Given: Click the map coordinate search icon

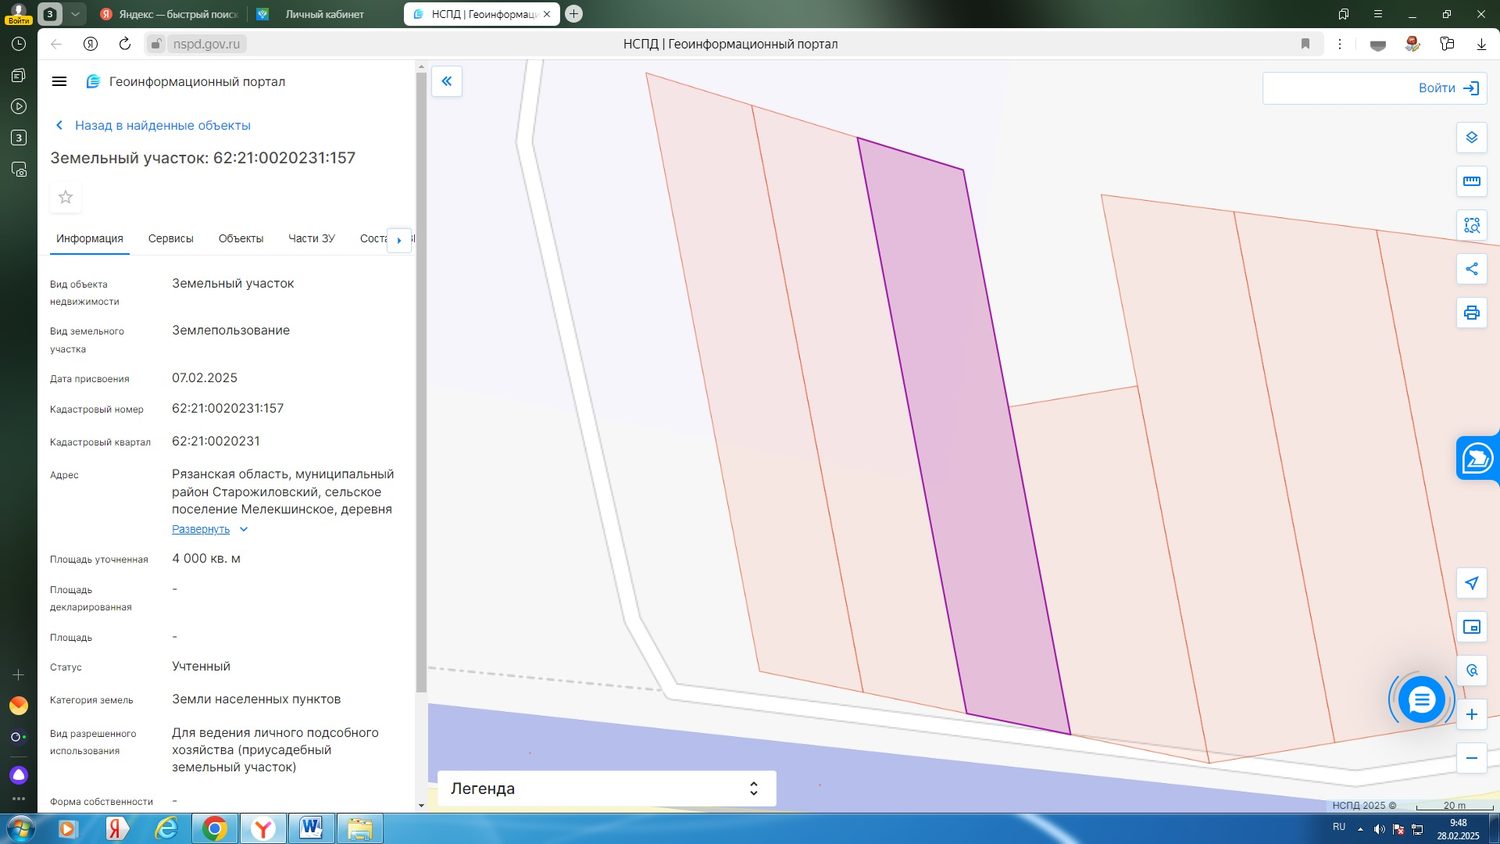Looking at the screenshot, I should pyautogui.click(x=1471, y=670).
